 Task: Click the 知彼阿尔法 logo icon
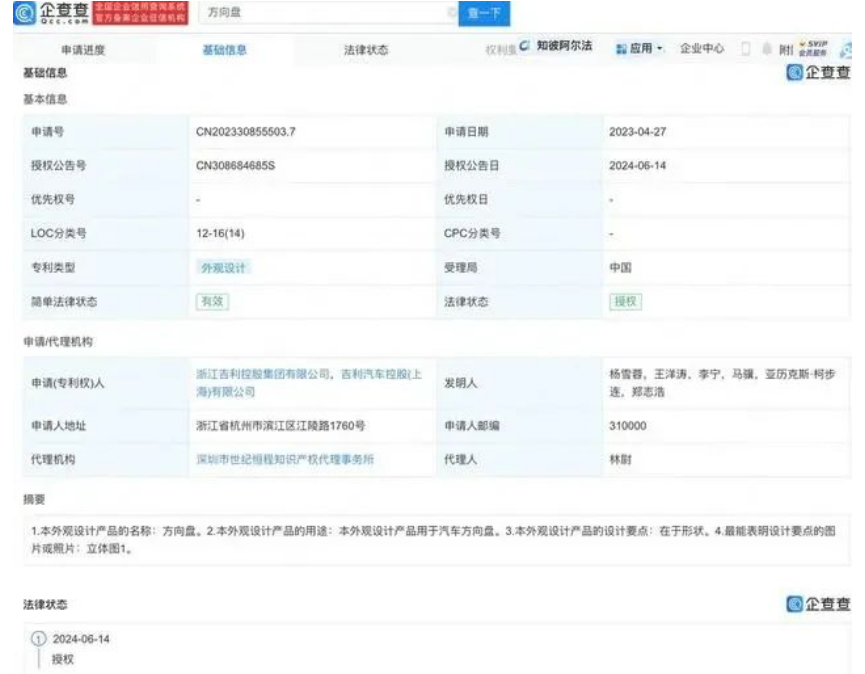click(524, 46)
